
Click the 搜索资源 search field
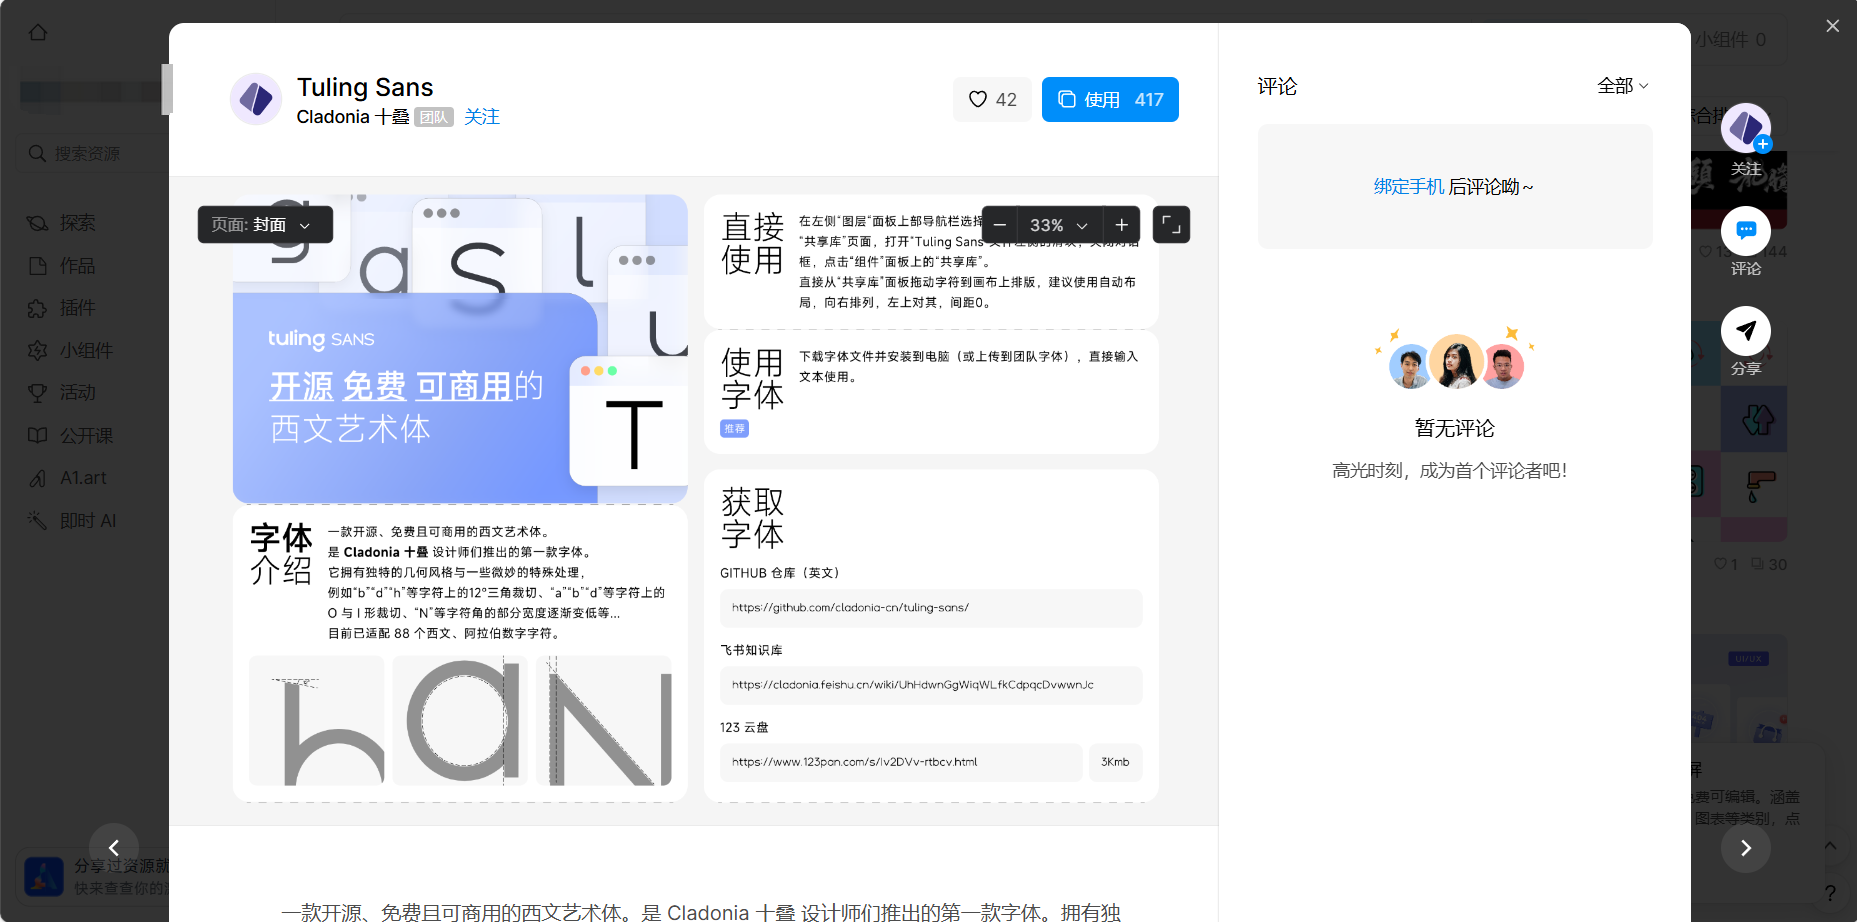click(92, 153)
